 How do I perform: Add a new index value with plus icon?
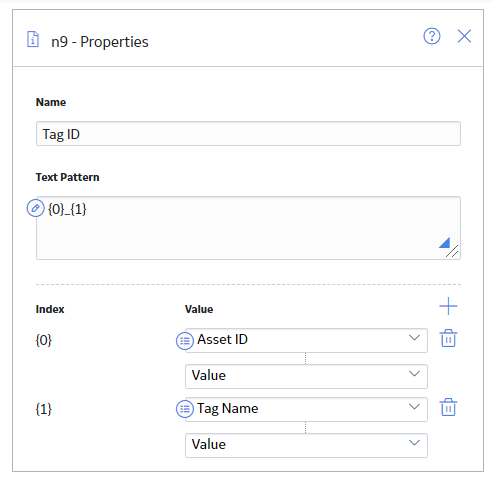tap(448, 306)
